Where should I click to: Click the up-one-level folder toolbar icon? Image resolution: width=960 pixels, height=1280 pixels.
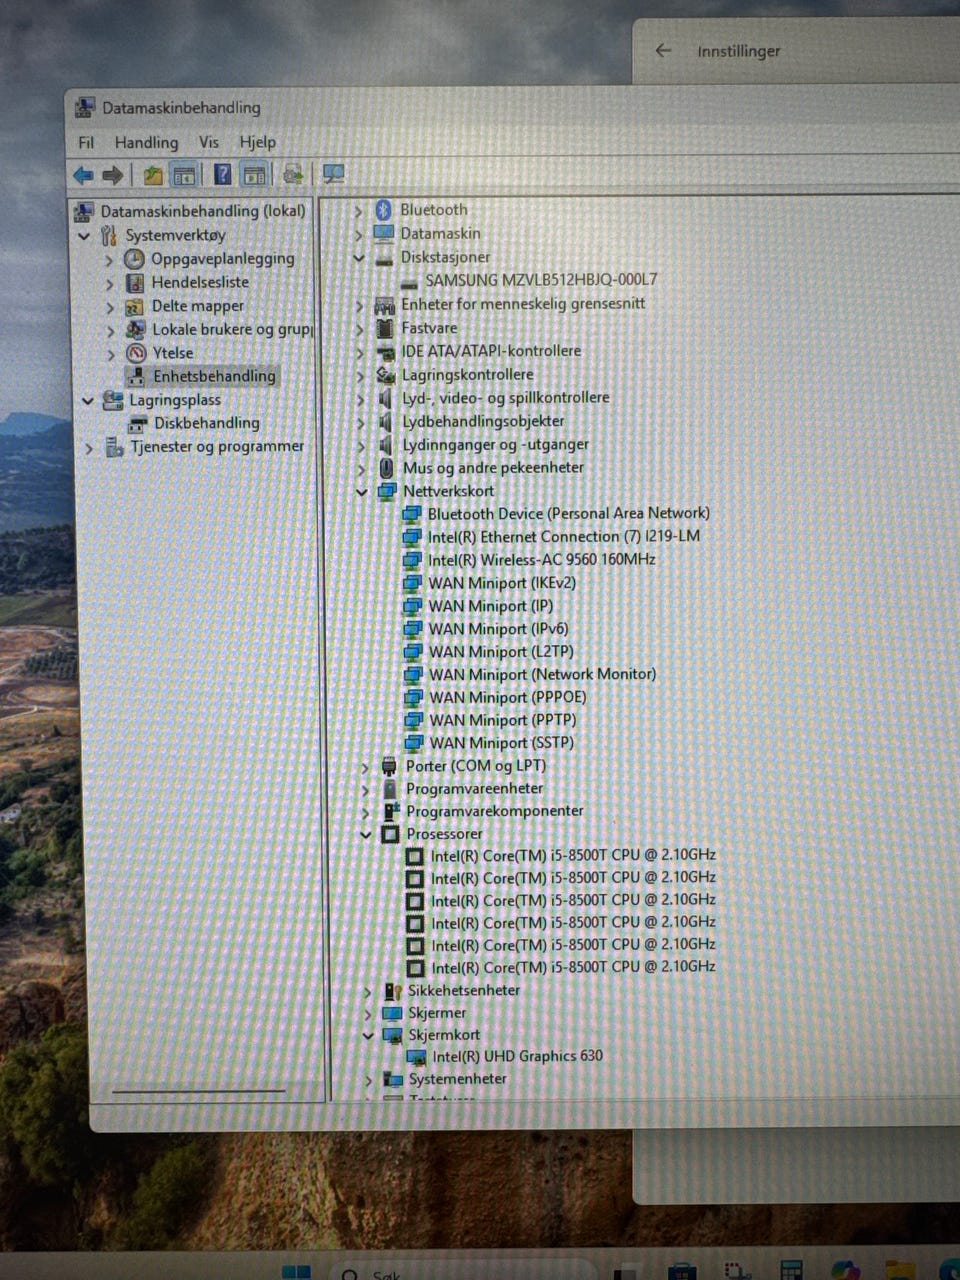click(153, 176)
